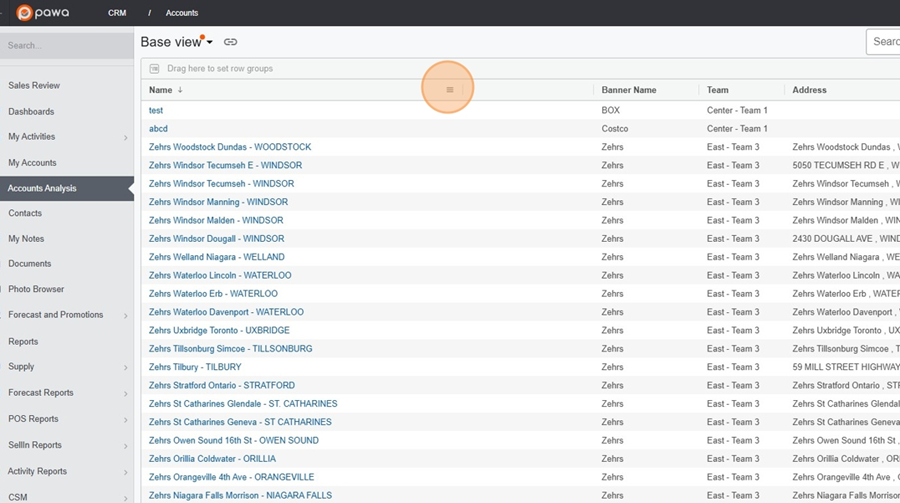Click Accounts breadcrumb

pyautogui.click(x=182, y=13)
